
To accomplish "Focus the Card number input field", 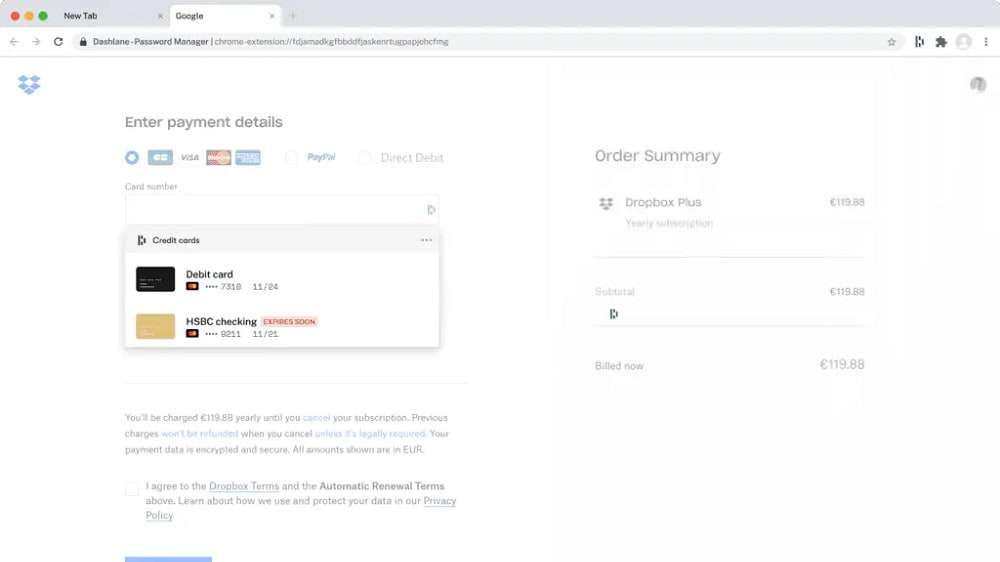I will [282, 210].
